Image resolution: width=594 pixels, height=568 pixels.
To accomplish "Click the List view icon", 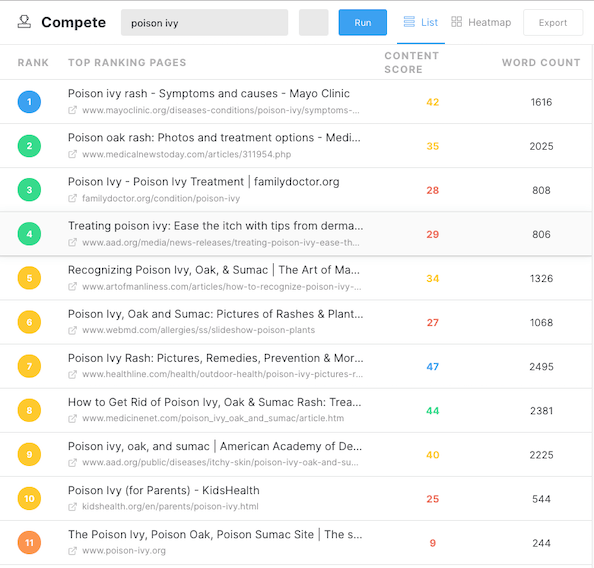I will (x=409, y=22).
